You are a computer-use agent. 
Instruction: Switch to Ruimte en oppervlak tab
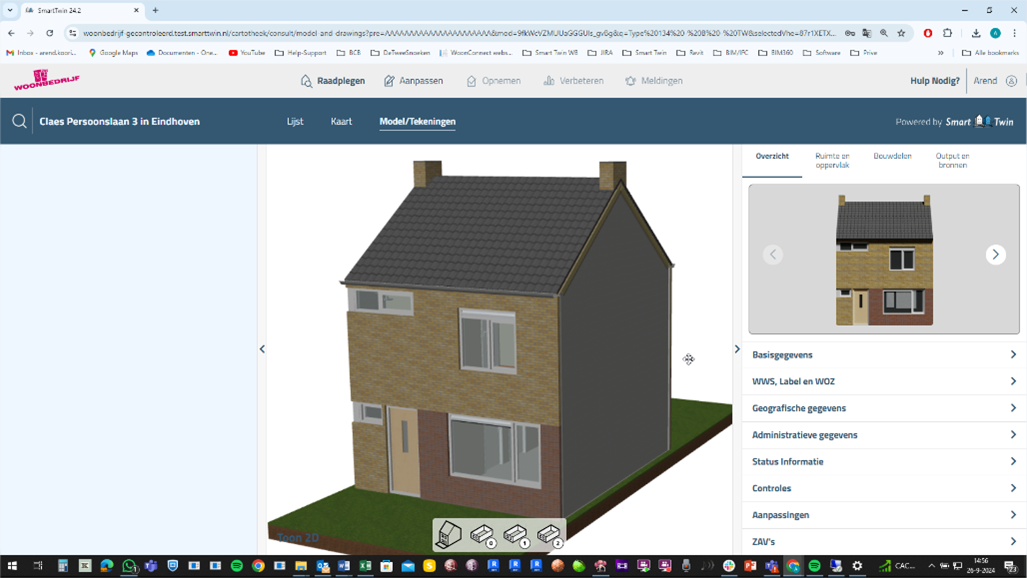coord(832,160)
